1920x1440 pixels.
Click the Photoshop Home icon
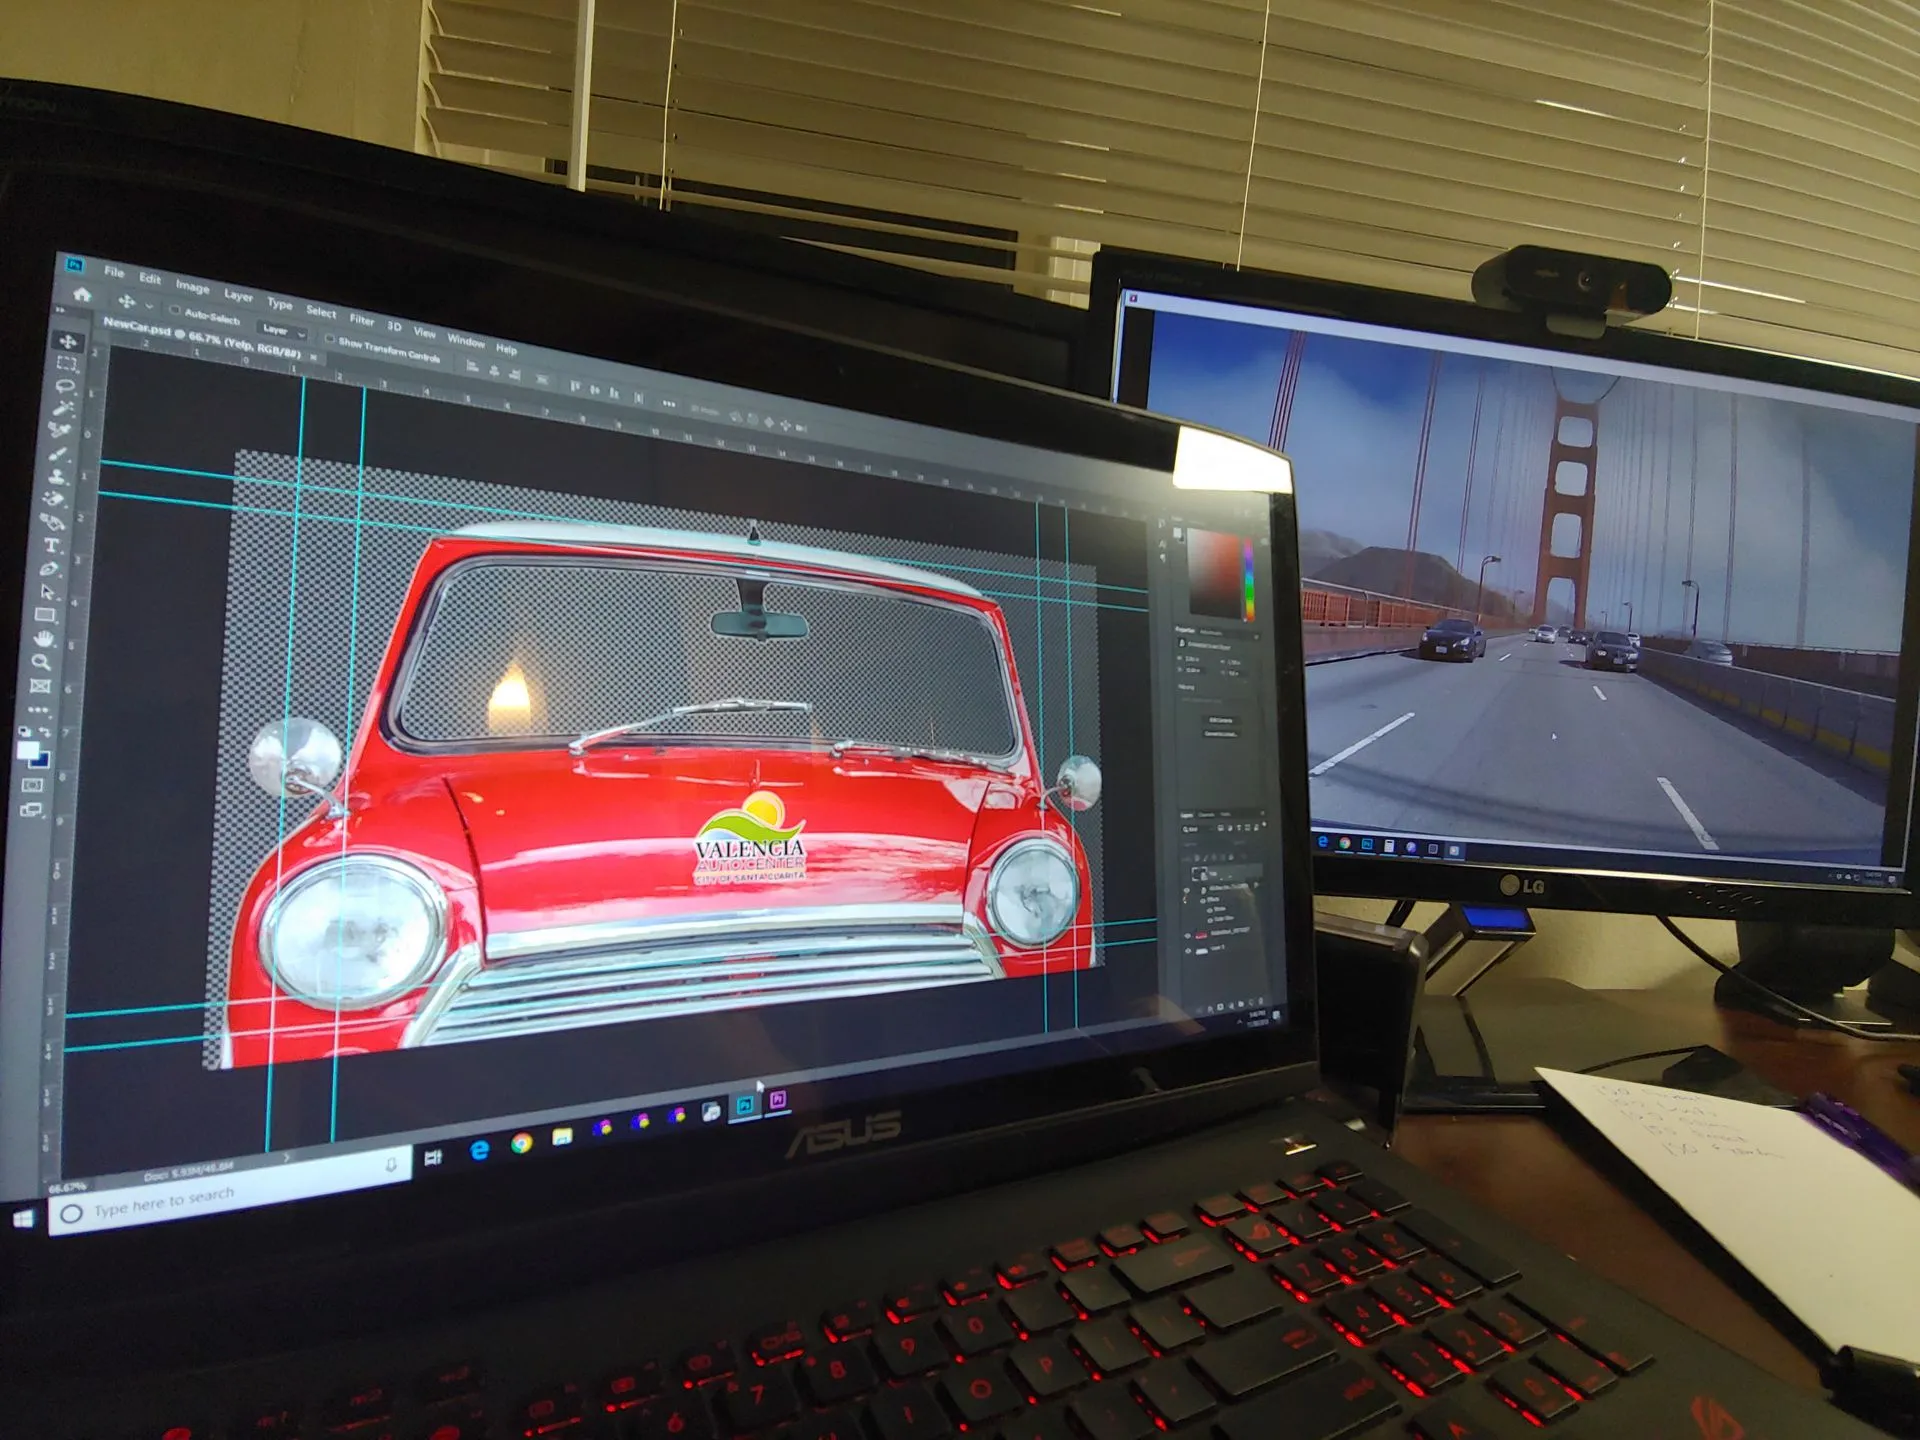[x=82, y=294]
